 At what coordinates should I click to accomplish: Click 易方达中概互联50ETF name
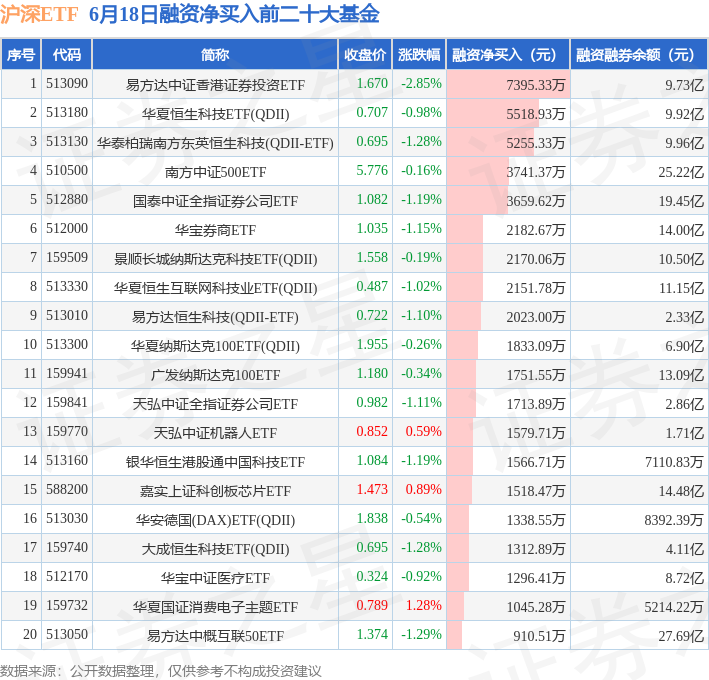click(x=215, y=635)
